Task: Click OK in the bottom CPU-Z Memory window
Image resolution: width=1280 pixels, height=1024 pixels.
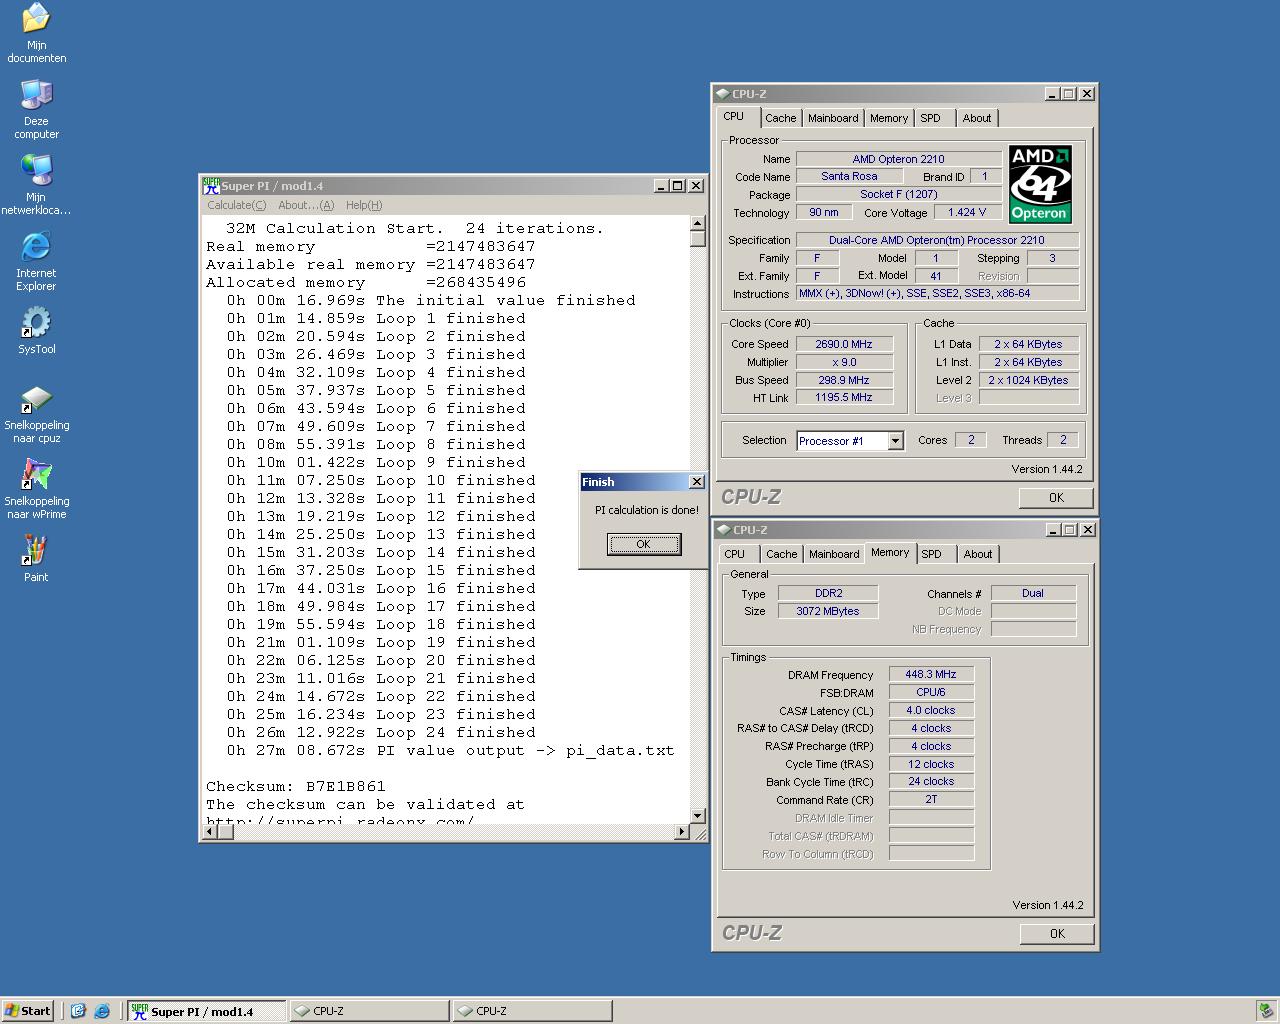Action: (x=1057, y=934)
